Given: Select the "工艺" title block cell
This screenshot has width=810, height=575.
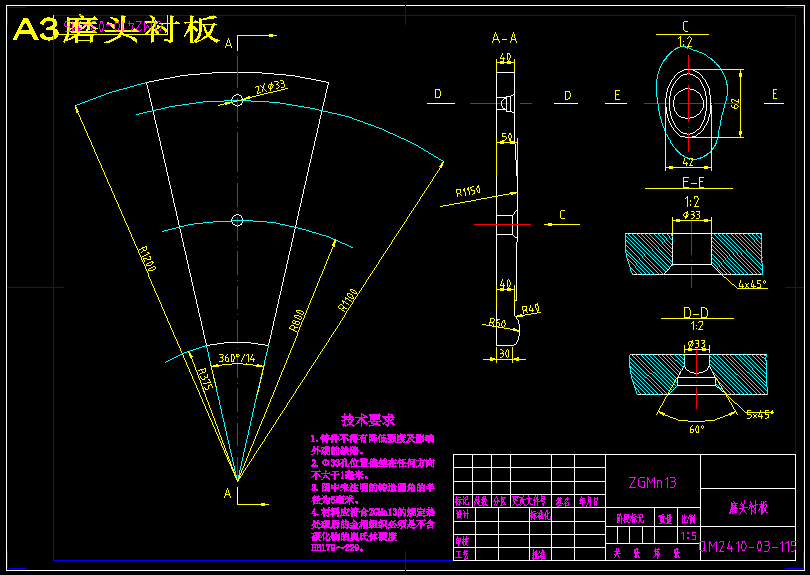Looking at the screenshot, I should click(x=462, y=554).
